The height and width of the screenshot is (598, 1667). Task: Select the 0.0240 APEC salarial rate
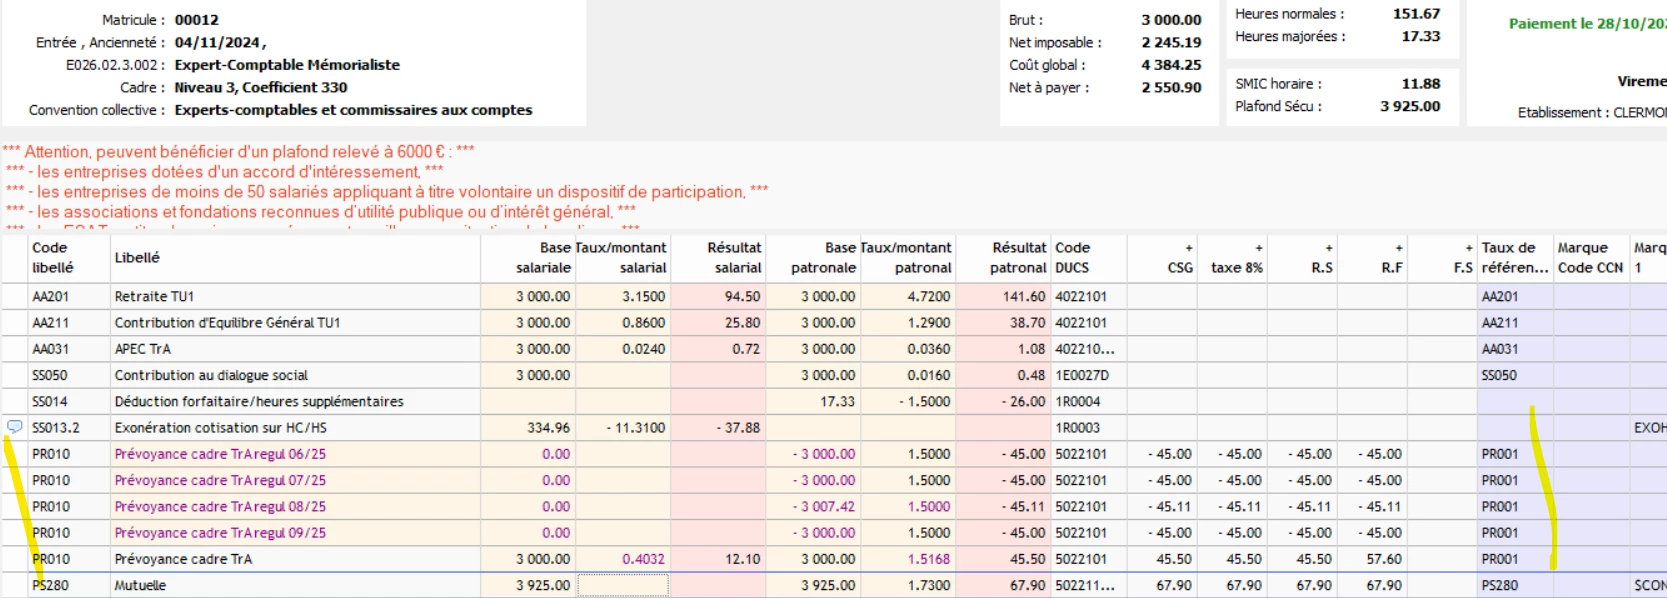click(x=643, y=349)
